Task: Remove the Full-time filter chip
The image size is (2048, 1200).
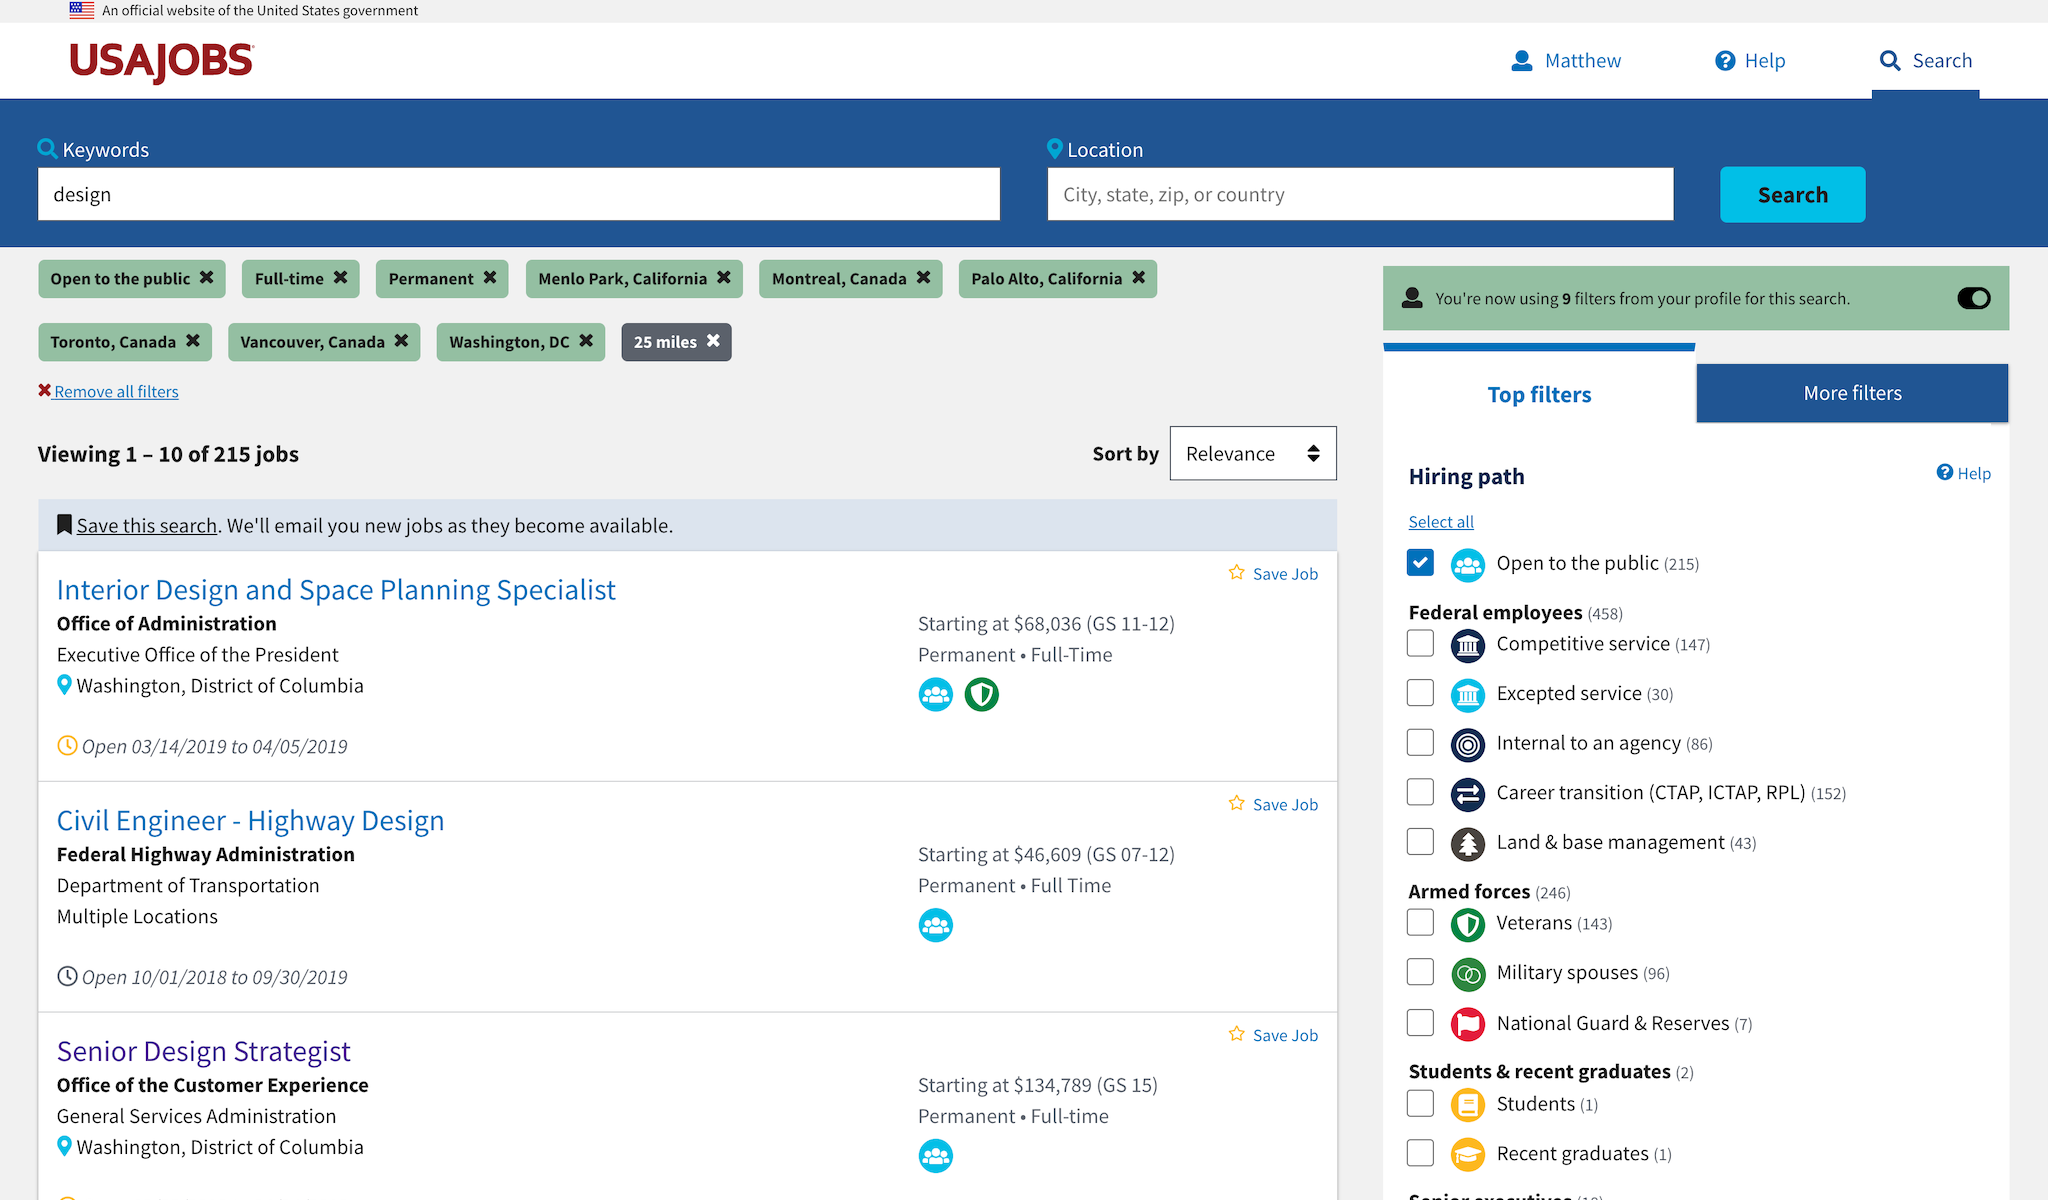Action: pos(340,278)
